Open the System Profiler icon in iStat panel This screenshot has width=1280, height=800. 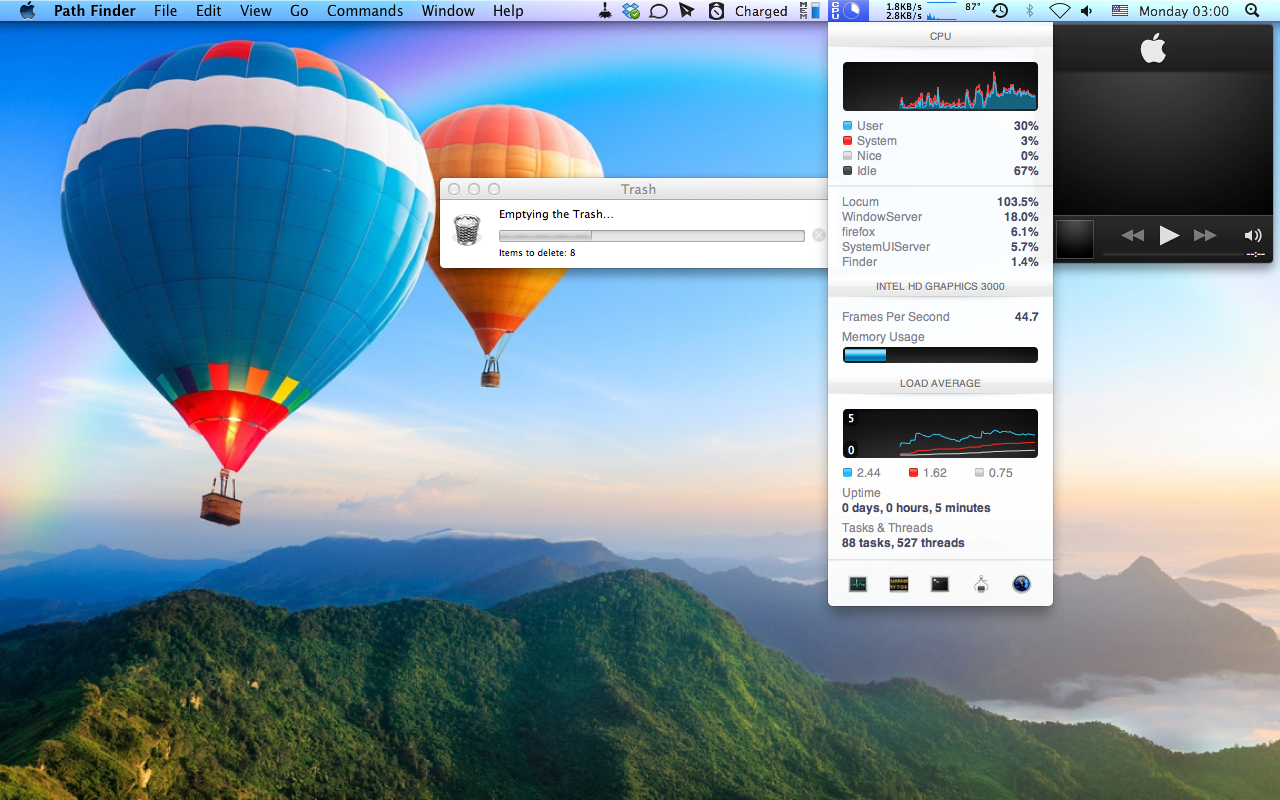pyautogui.click(x=981, y=584)
